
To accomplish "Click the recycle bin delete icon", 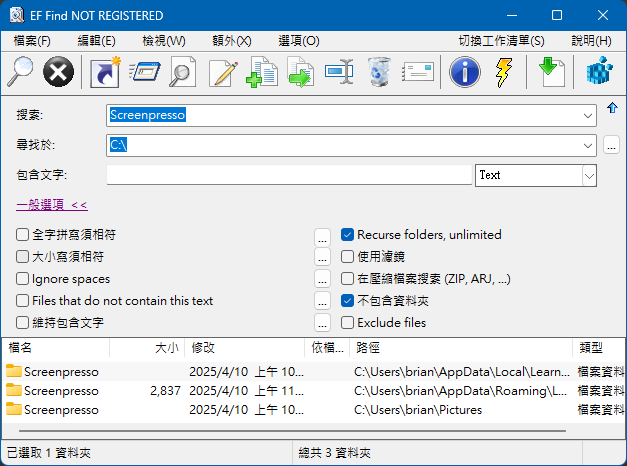I will (380, 72).
